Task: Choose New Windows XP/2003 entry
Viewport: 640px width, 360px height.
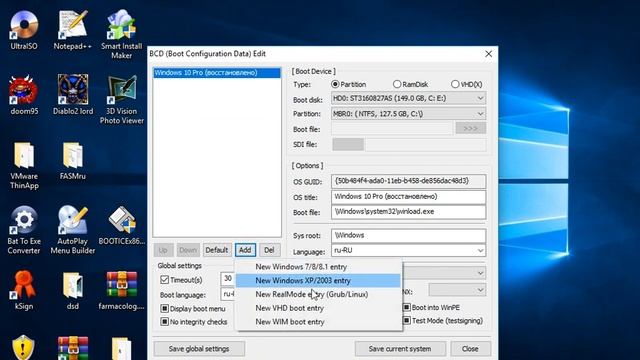Action: [x=318, y=280]
